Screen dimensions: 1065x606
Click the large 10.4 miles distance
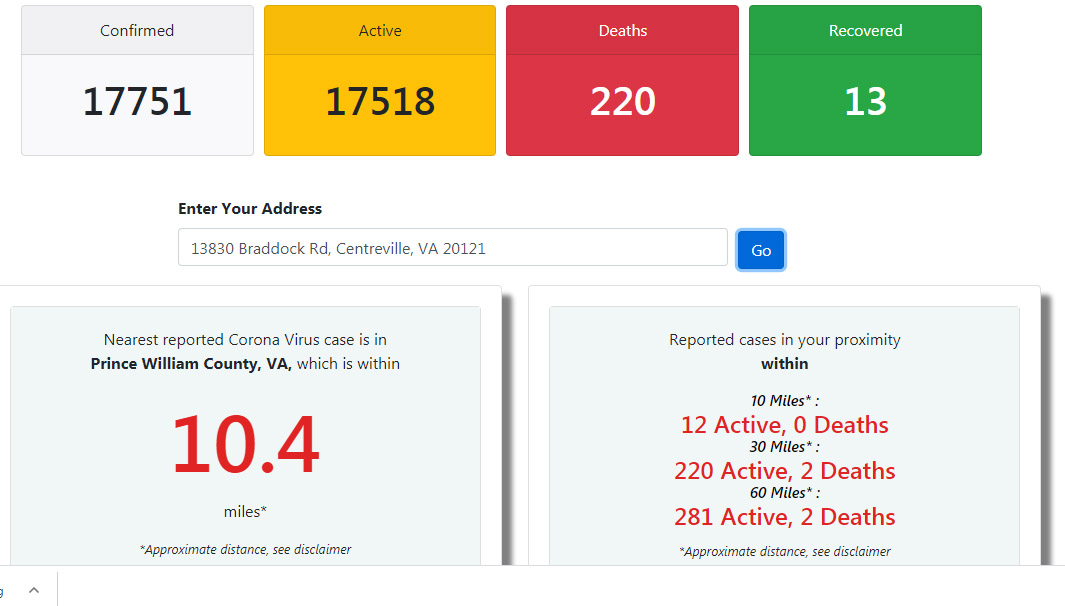245,444
